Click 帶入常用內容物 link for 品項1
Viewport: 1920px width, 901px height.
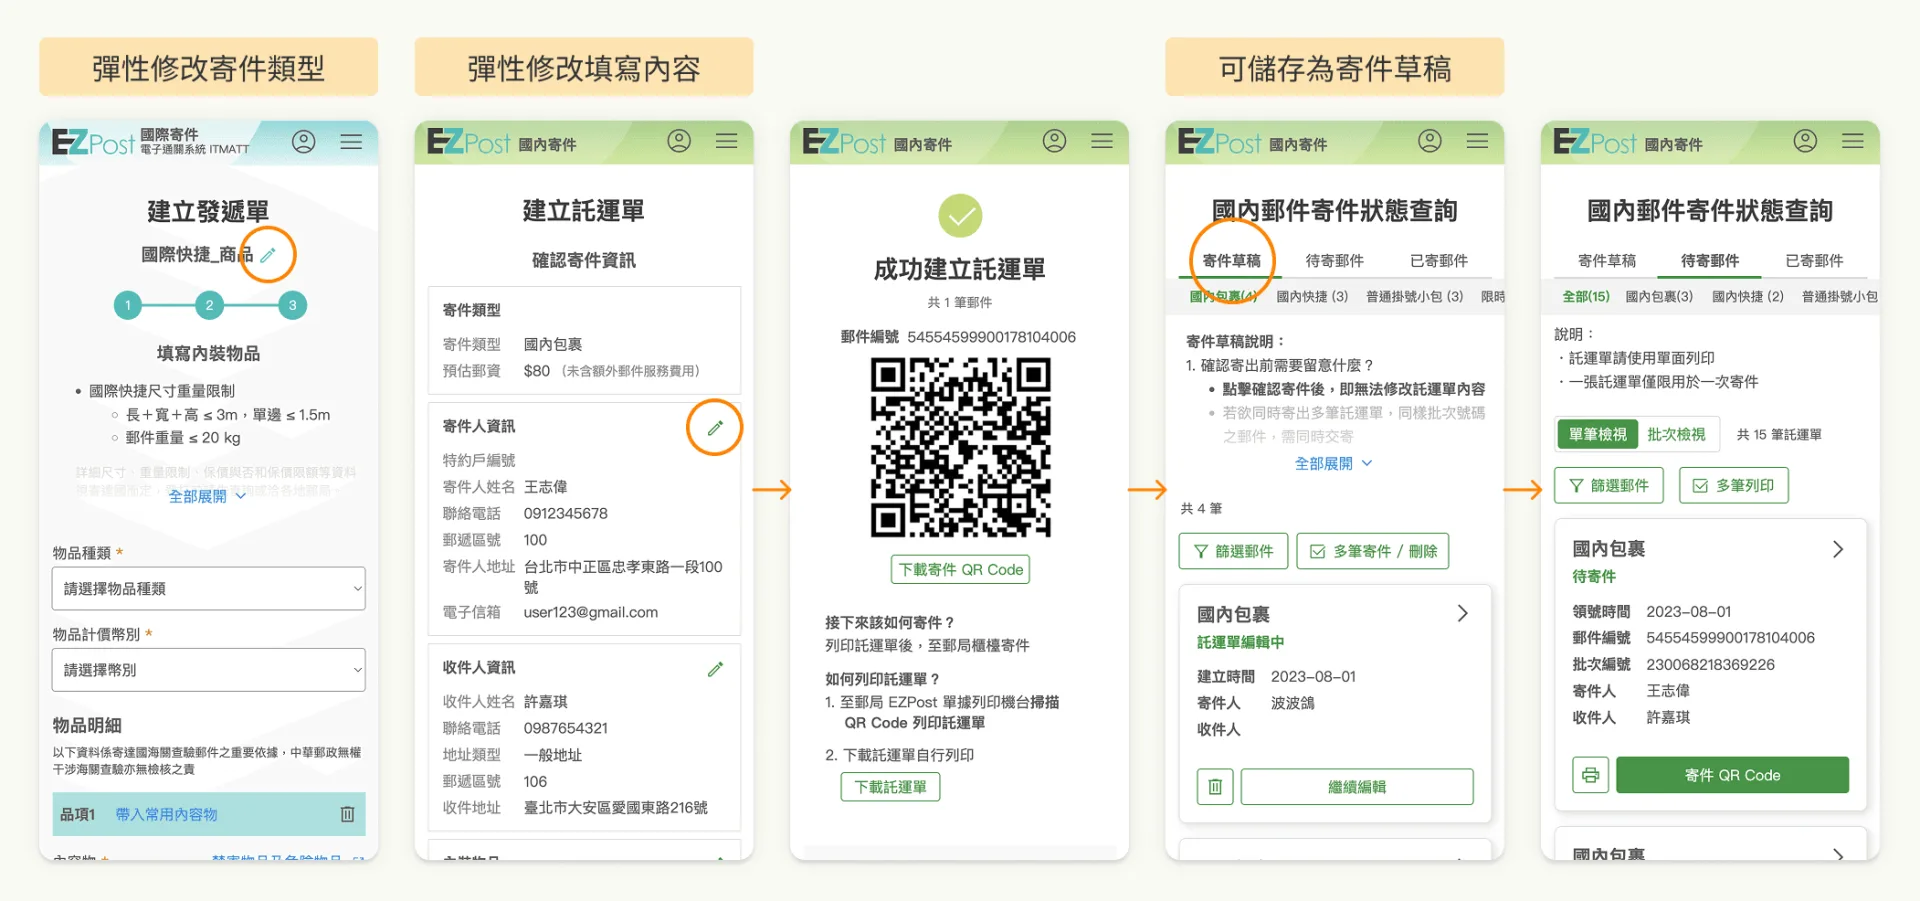click(166, 815)
